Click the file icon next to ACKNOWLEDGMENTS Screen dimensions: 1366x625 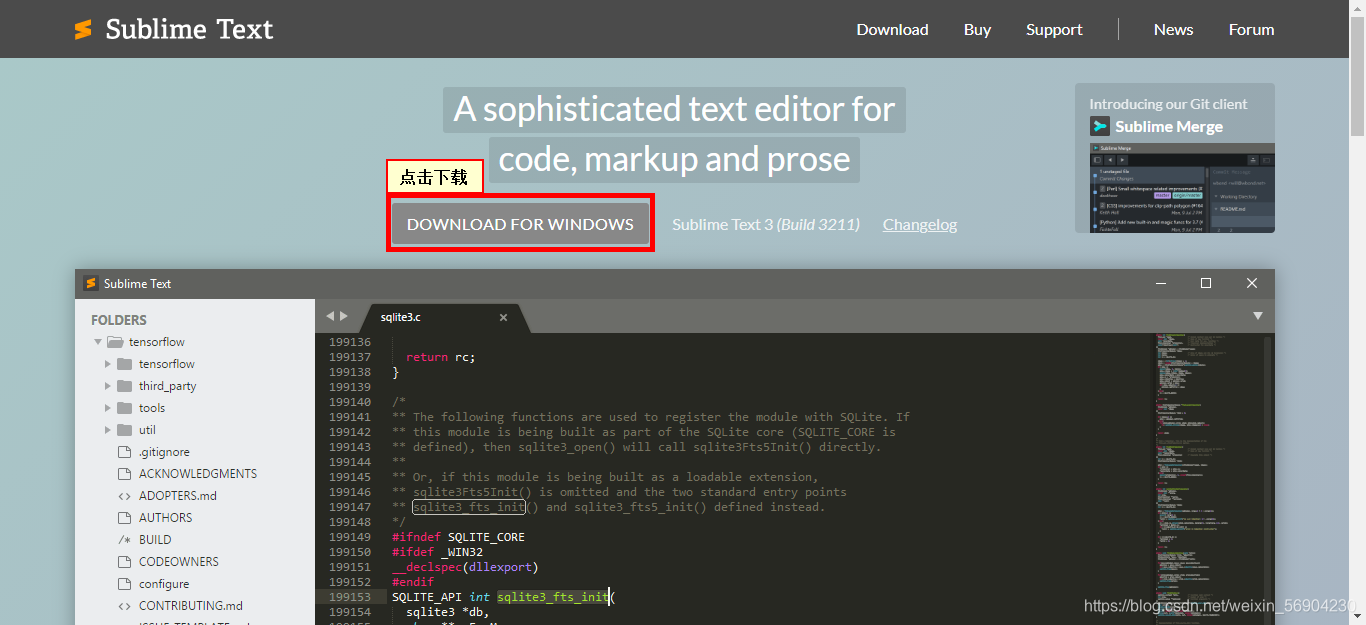click(125, 474)
